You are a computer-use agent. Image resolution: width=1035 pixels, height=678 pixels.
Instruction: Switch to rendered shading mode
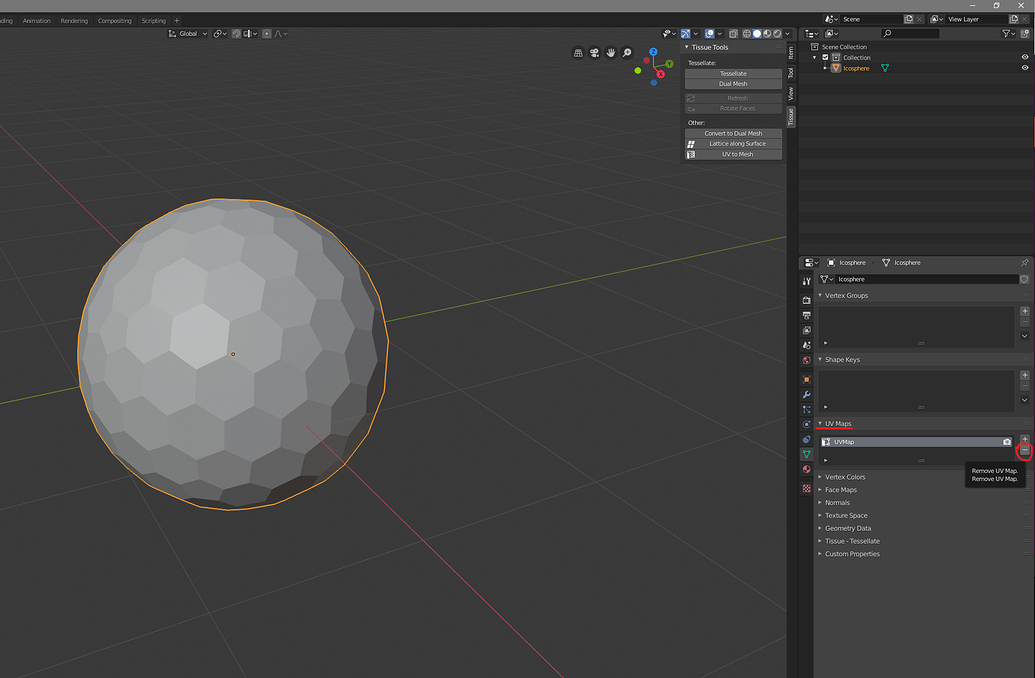(x=778, y=34)
